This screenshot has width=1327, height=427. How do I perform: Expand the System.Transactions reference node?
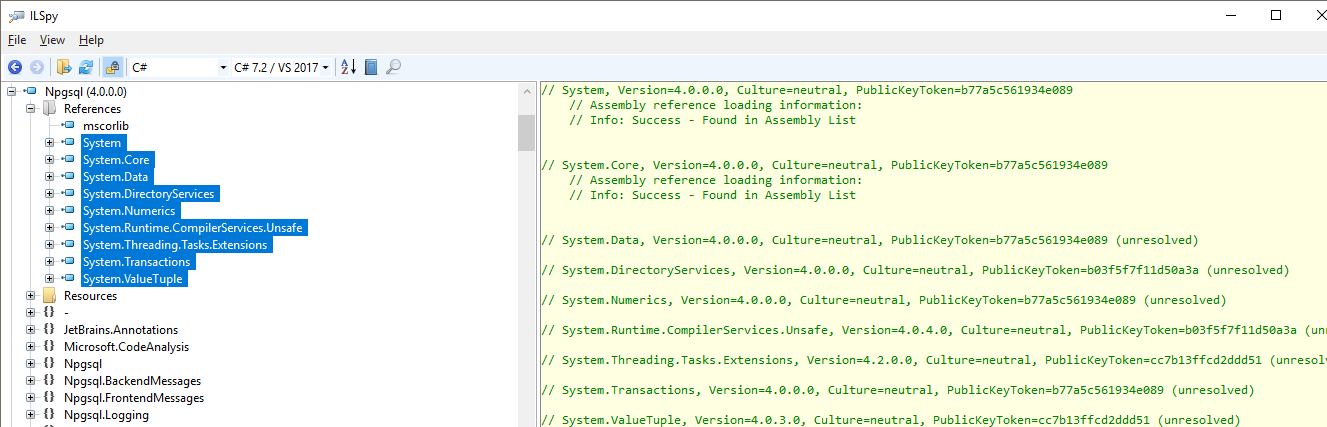click(x=49, y=262)
